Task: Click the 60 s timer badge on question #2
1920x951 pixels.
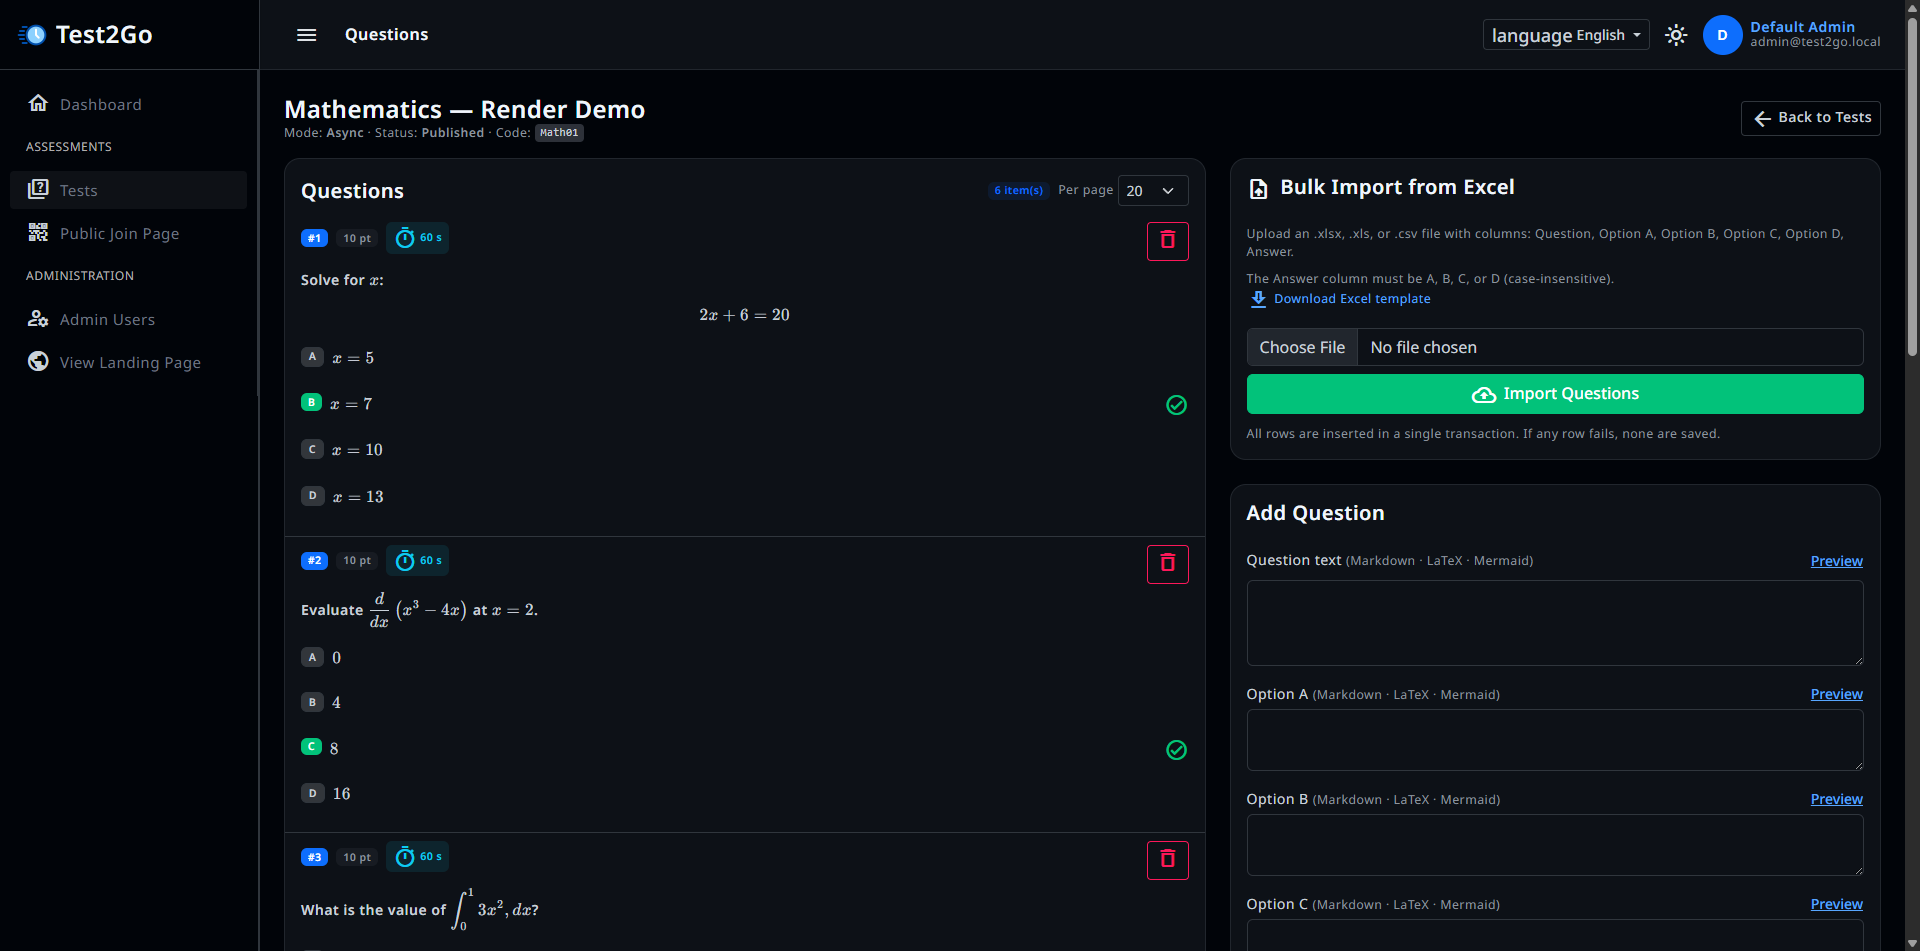Action: pos(417,561)
